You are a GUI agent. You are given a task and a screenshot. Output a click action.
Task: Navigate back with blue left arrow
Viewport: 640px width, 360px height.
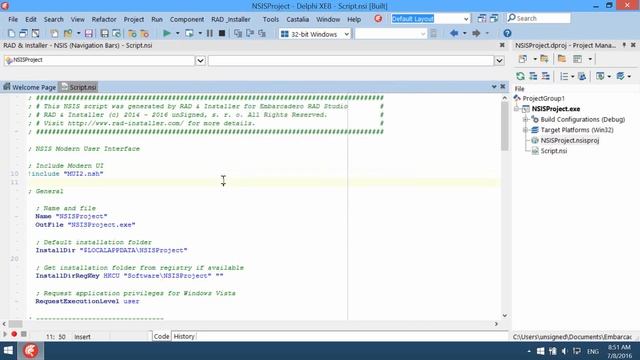click(454, 33)
